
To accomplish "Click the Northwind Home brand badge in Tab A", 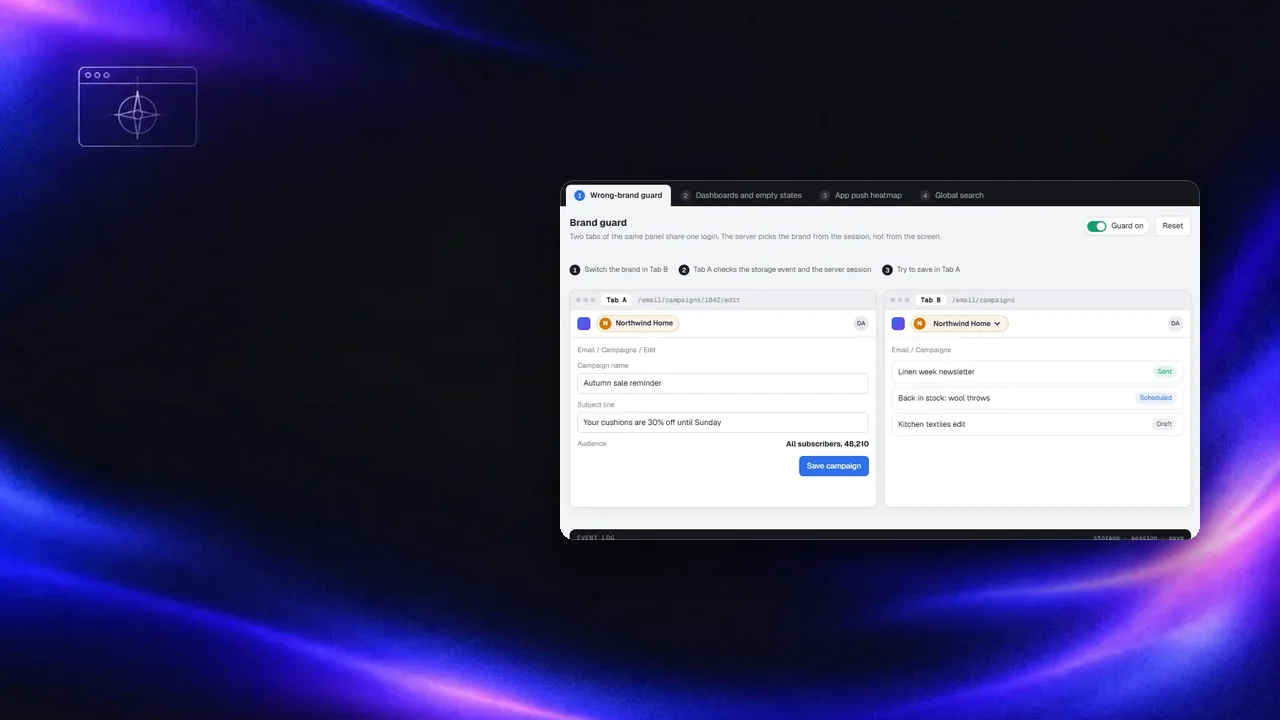I will click(638, 323).
